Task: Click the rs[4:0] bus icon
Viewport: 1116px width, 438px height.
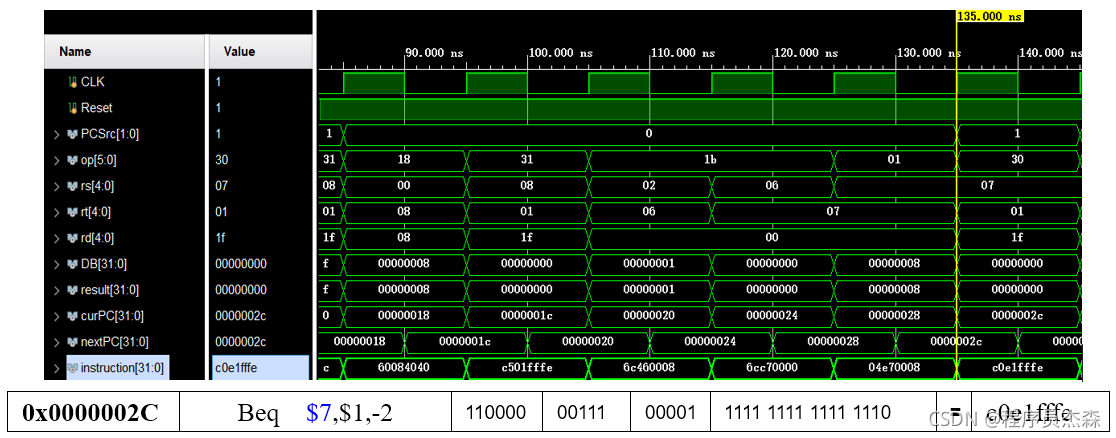Action: [x=72, y=186]
